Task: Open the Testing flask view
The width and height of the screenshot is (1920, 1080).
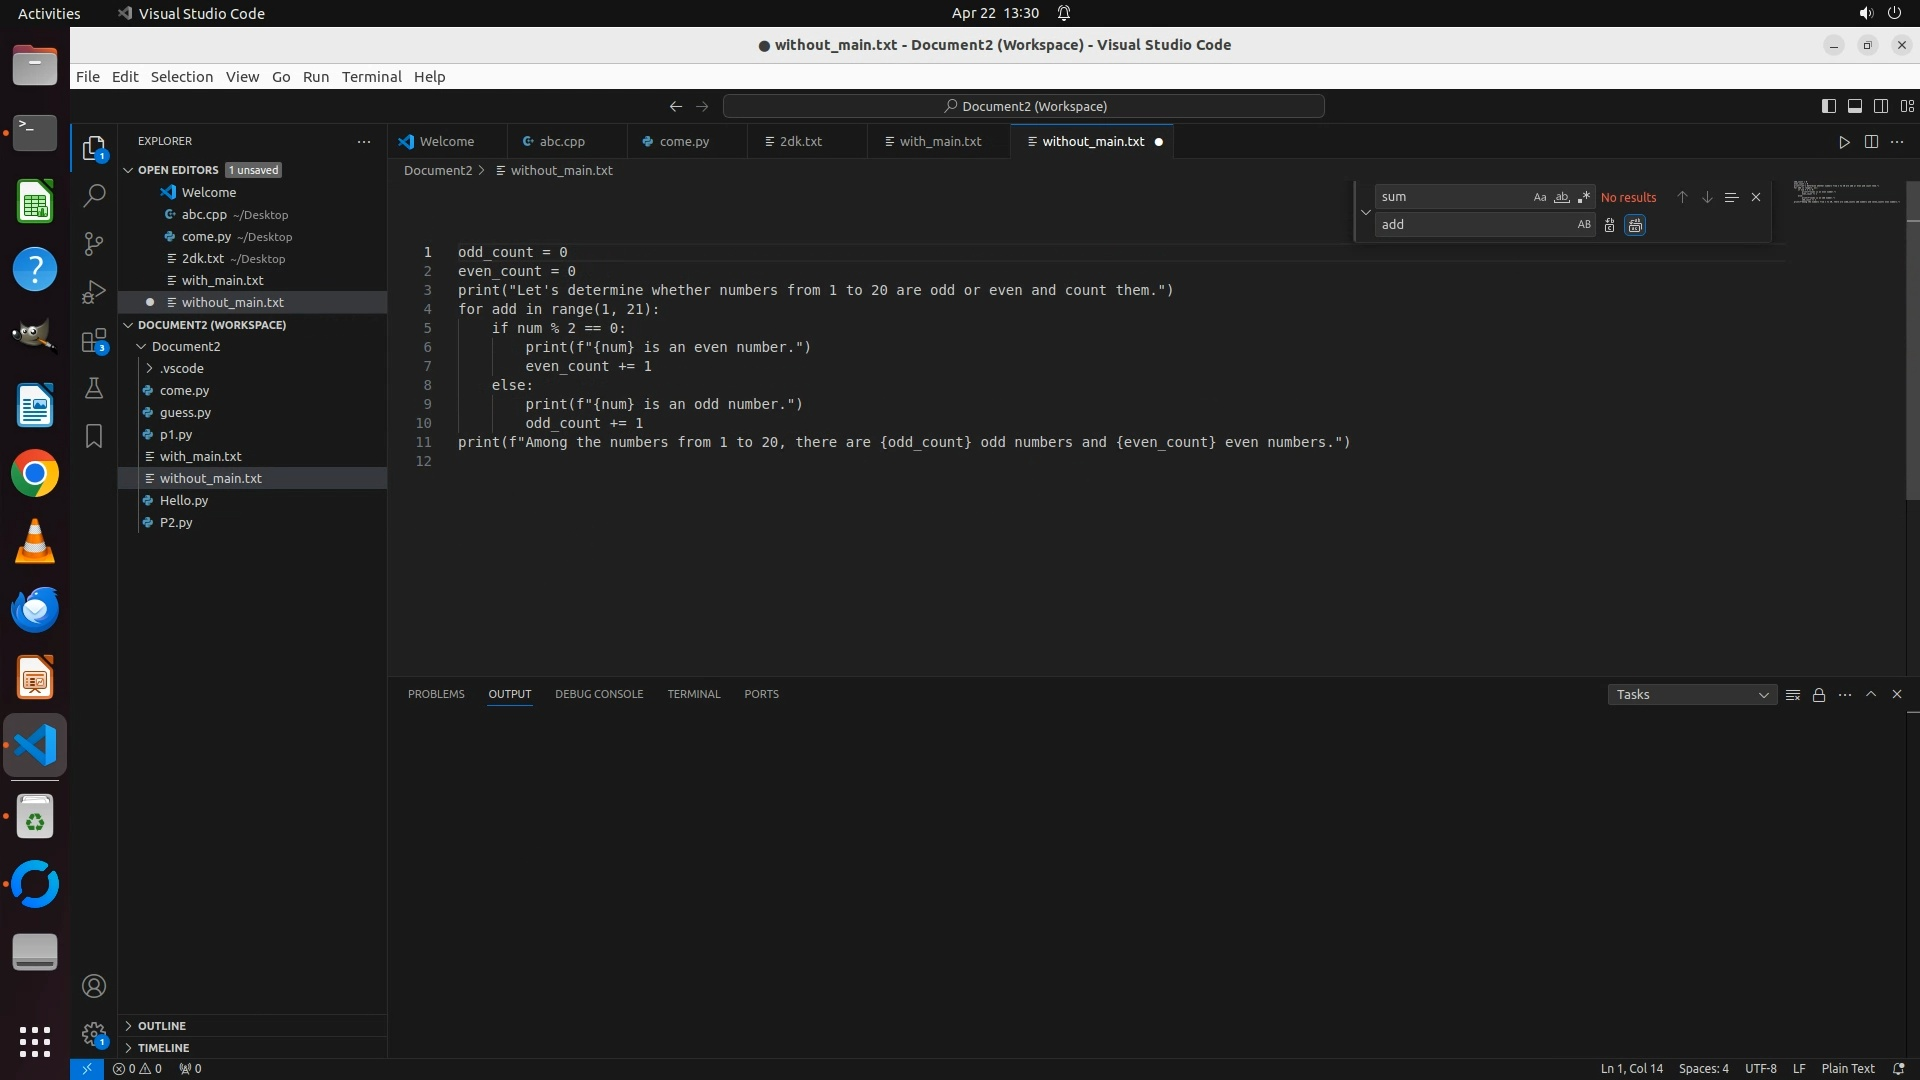Action: (94, 388)
